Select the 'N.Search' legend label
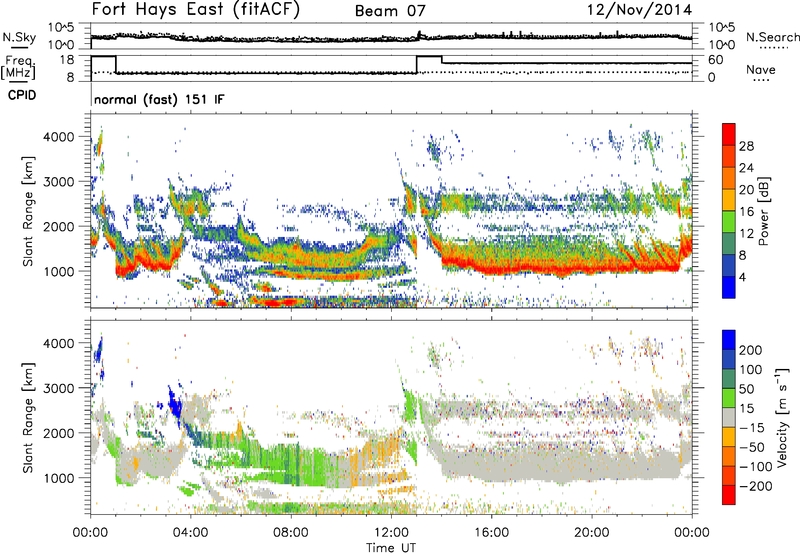 [x=773, y=37]
